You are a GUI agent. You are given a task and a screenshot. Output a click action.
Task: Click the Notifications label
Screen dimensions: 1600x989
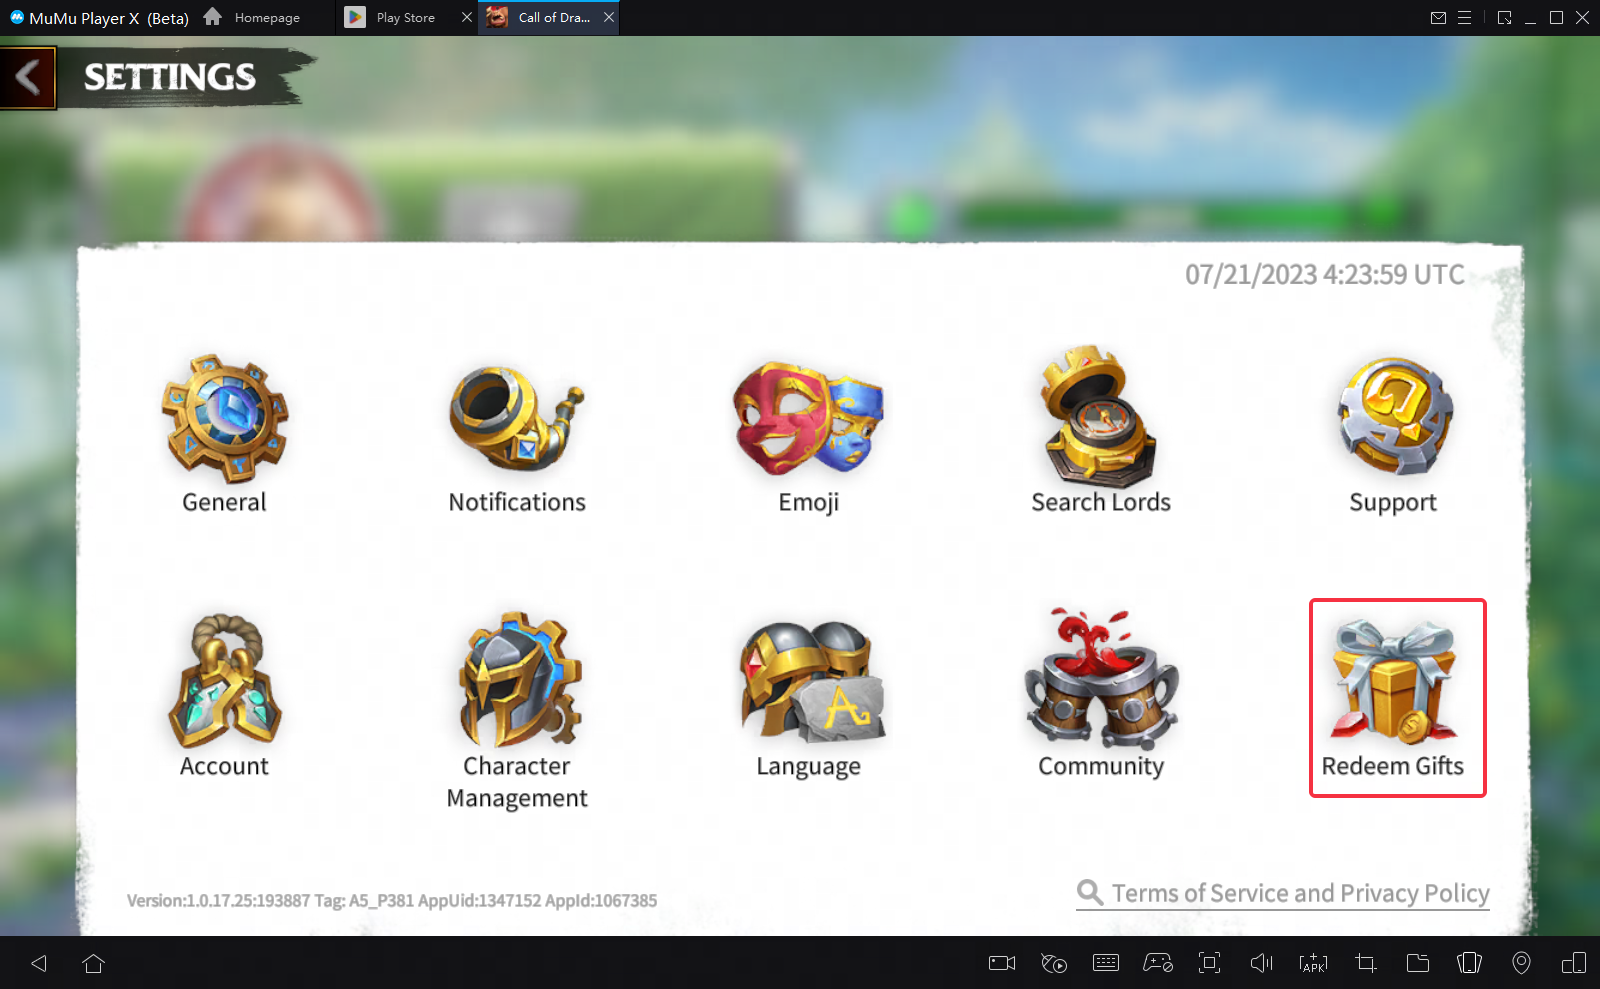click(517, 502)
